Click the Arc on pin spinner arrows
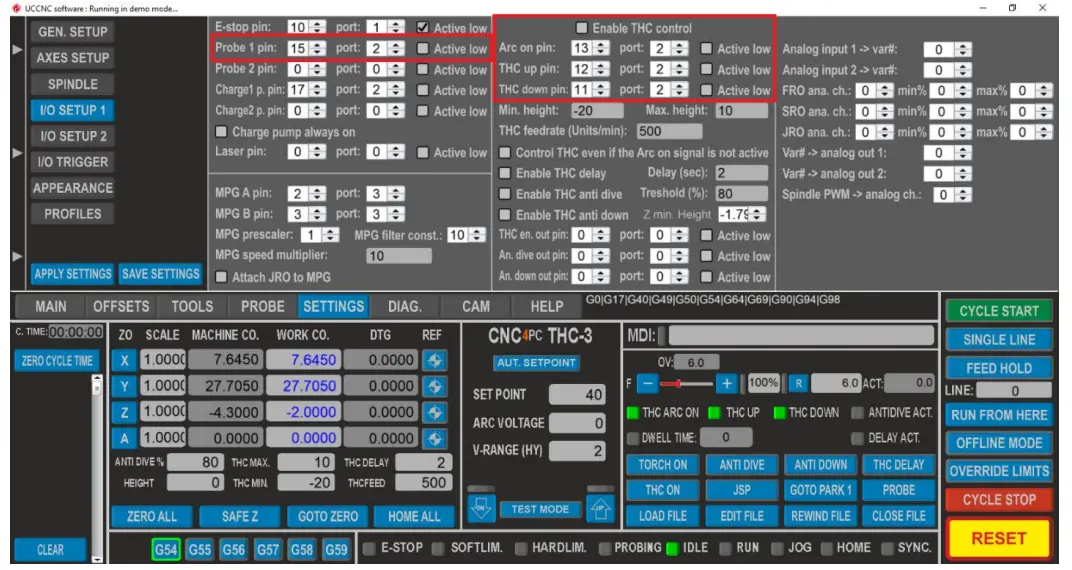The height and width of the screenshot is (570, 1072). pyautogui.click(x=601, y=49)
